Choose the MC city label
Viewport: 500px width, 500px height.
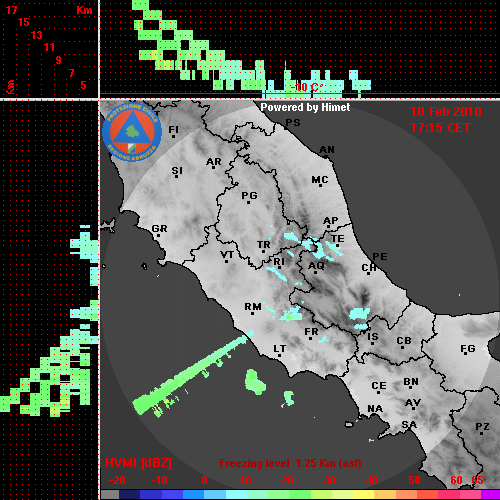click(320, 180)
